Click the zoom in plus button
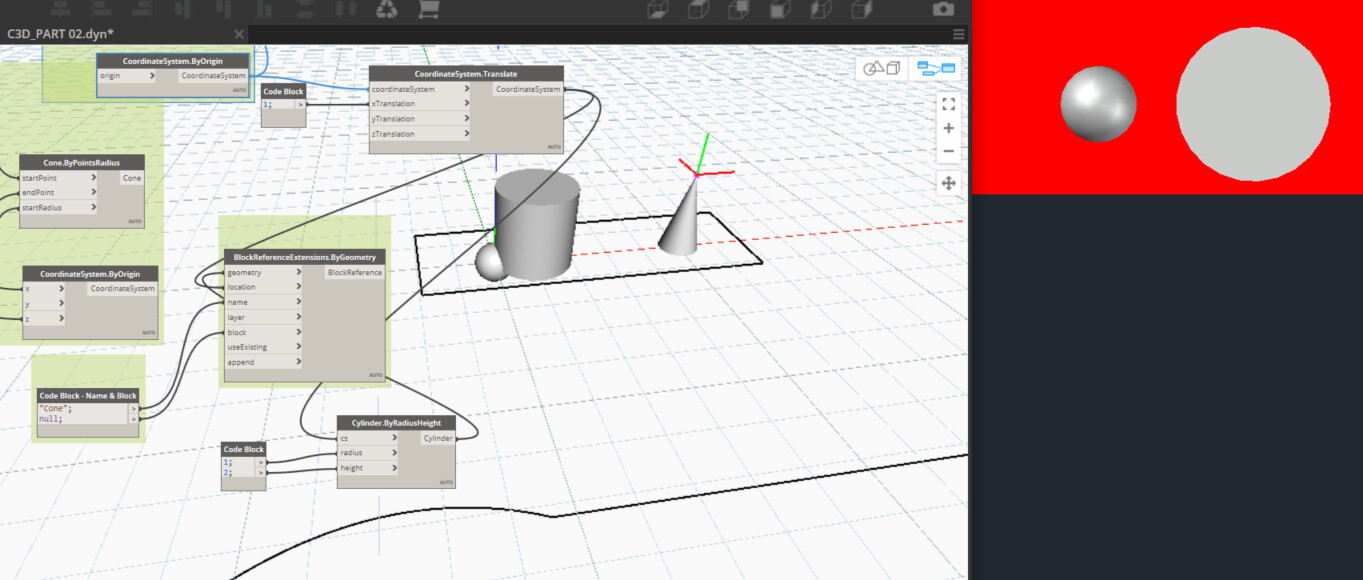This screenshot has height=580, width=1363. tap(948, 127)
